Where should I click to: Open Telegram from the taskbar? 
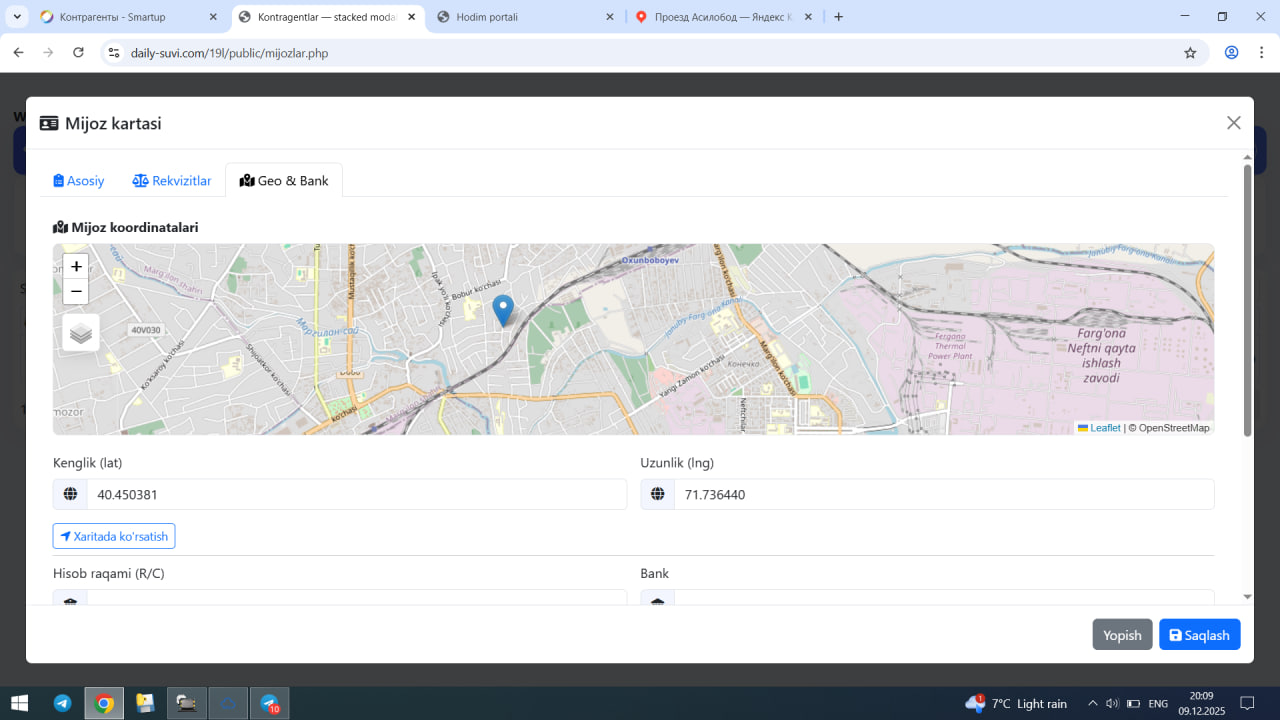pos(62,703)
